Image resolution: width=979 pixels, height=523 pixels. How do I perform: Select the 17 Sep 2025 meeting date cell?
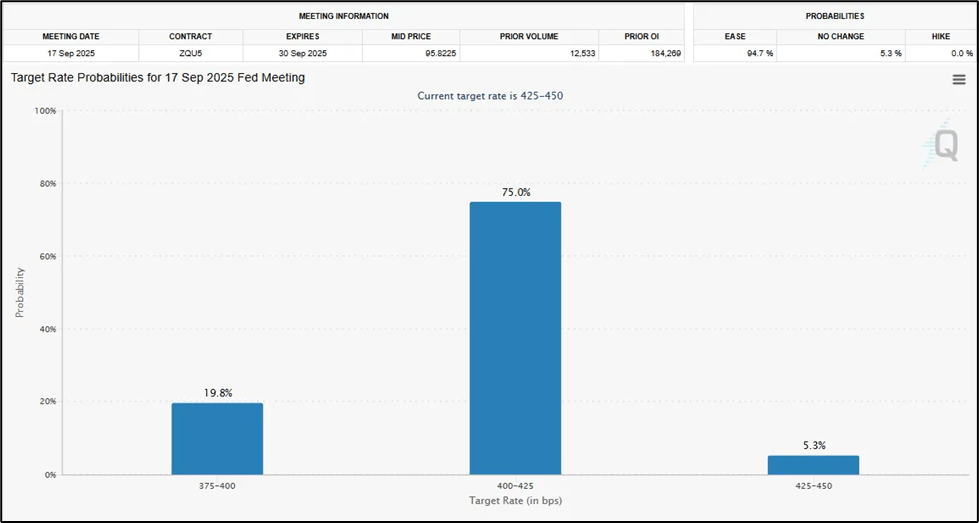[x=71, y=54]
